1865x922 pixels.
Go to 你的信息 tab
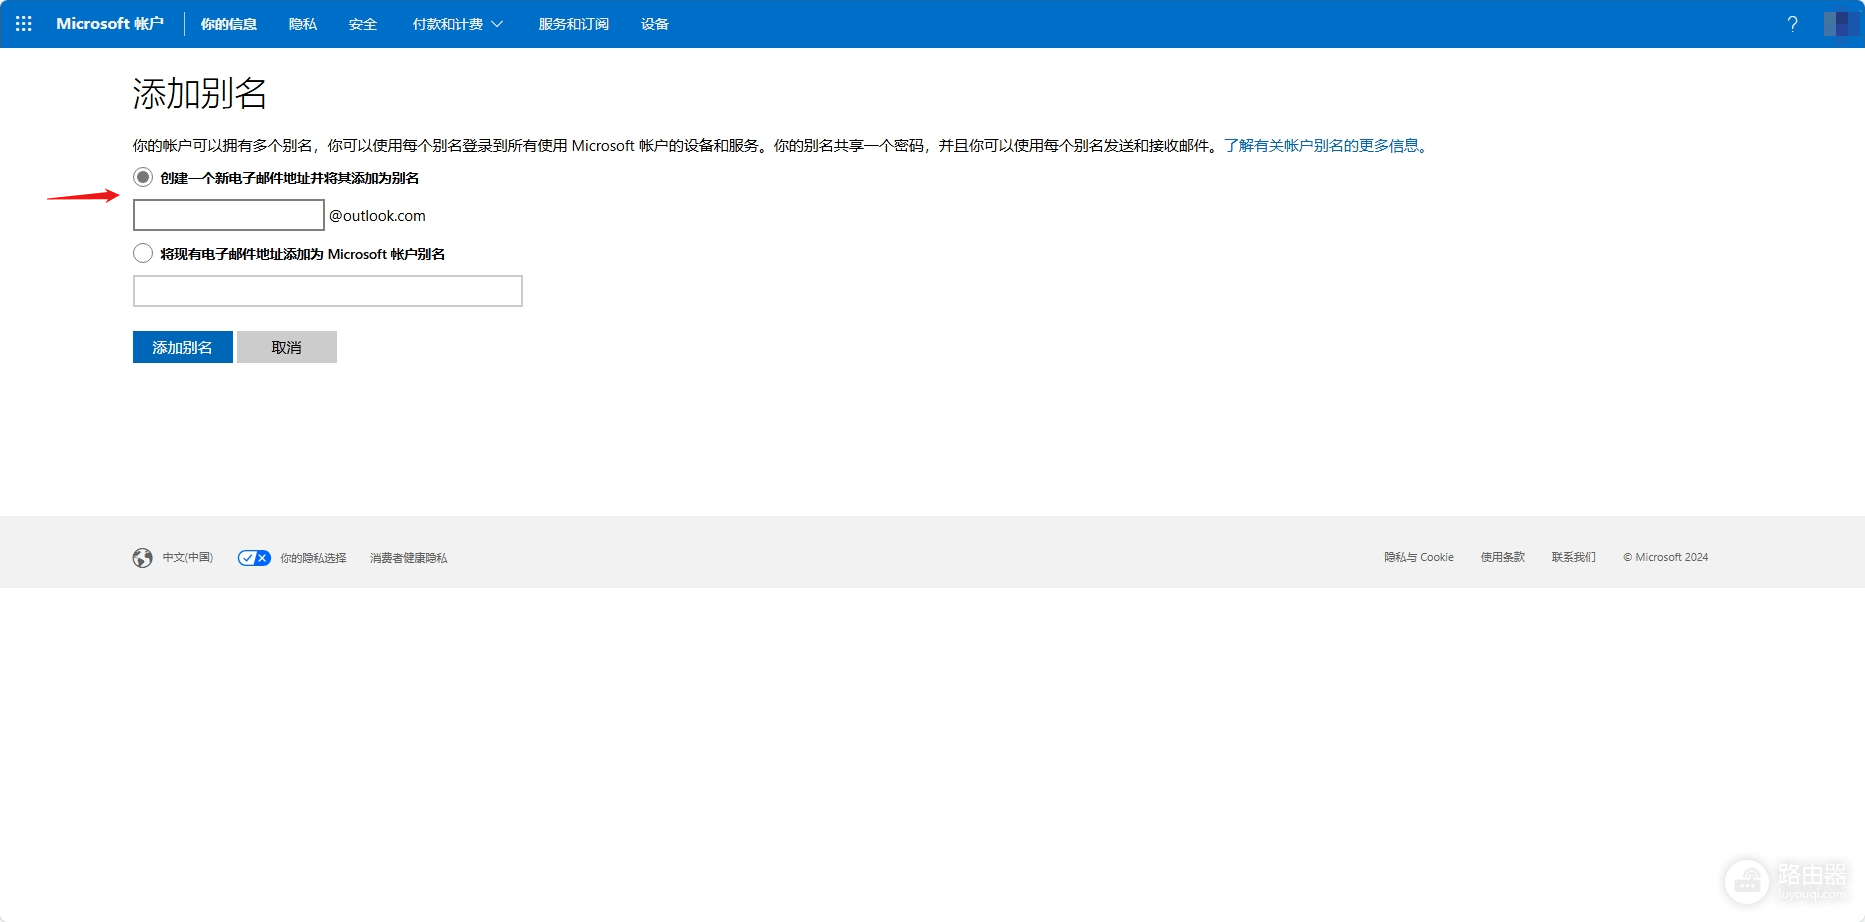pos(229,24)
